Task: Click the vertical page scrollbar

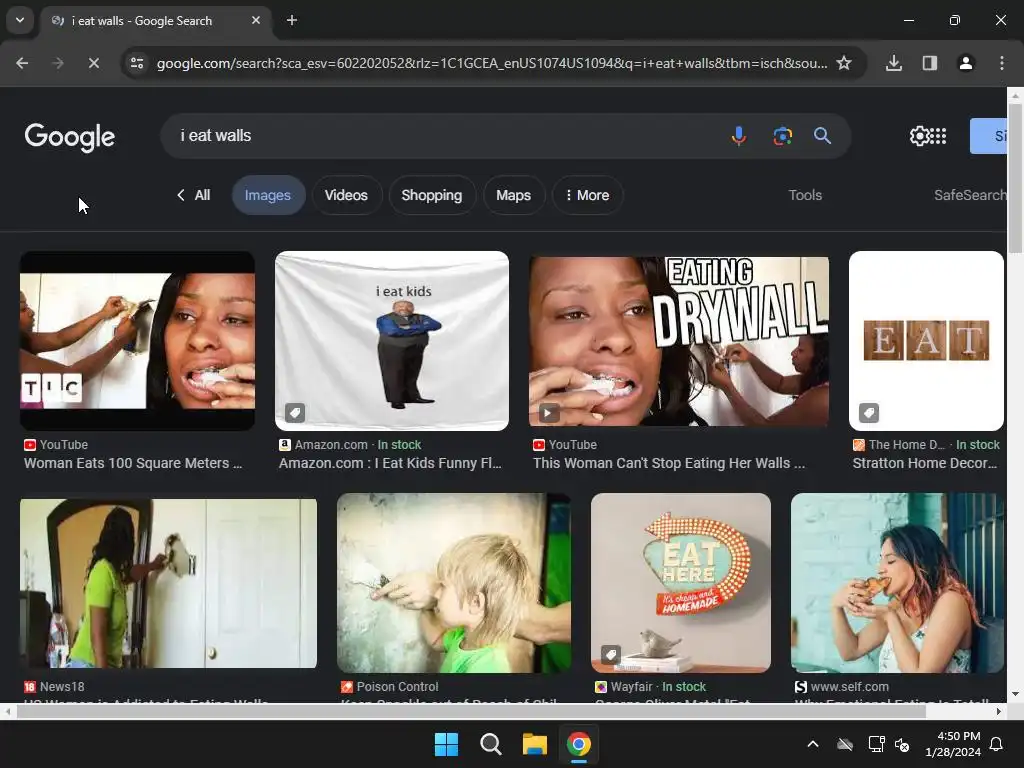Action: coord(1015,178)
